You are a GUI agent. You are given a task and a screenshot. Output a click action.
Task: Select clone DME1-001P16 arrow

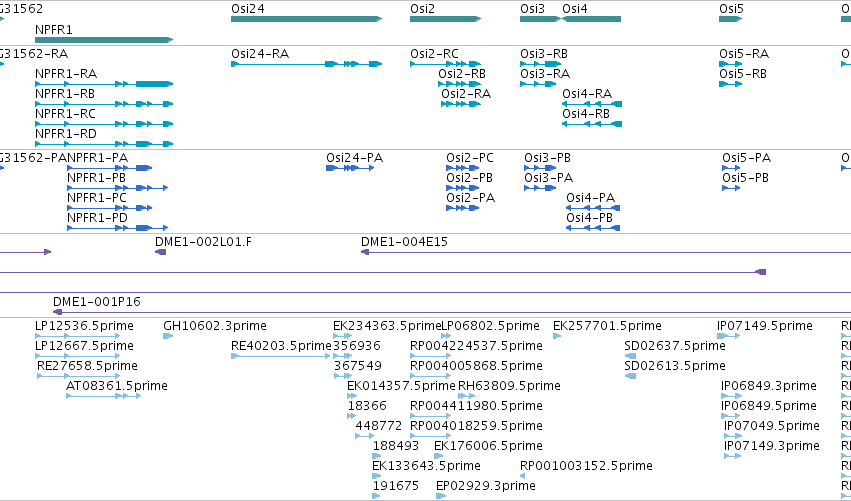pos(452,312)
